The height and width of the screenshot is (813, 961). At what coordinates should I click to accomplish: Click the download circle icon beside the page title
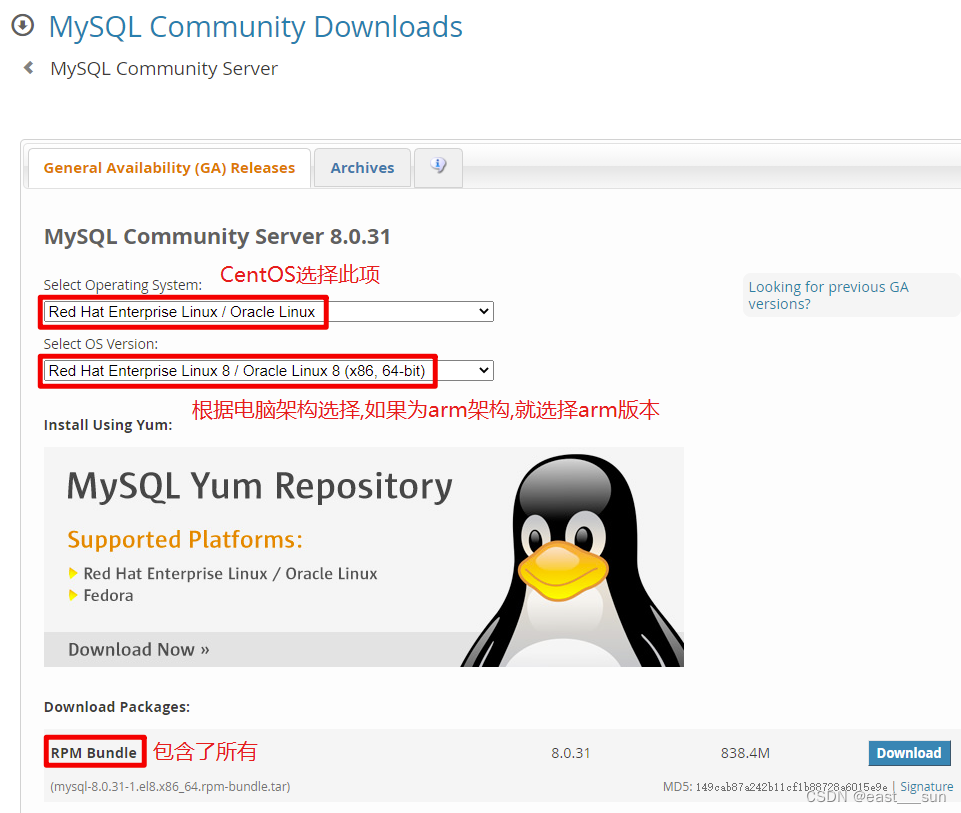coord(23,26)
